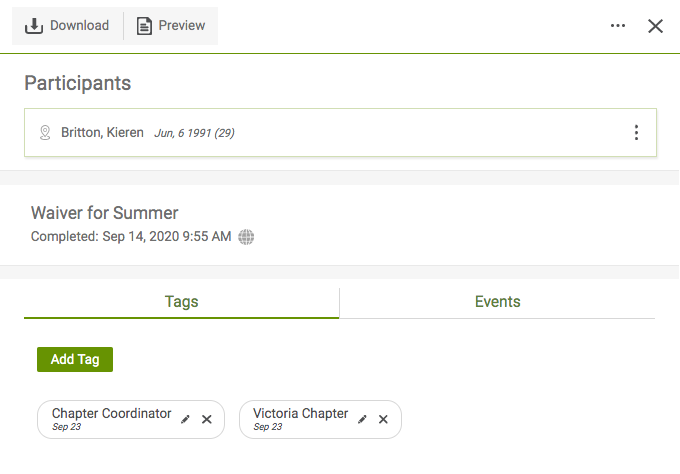Click the Download button
This screenshot has height=474, width=680.
click(67, 26)
